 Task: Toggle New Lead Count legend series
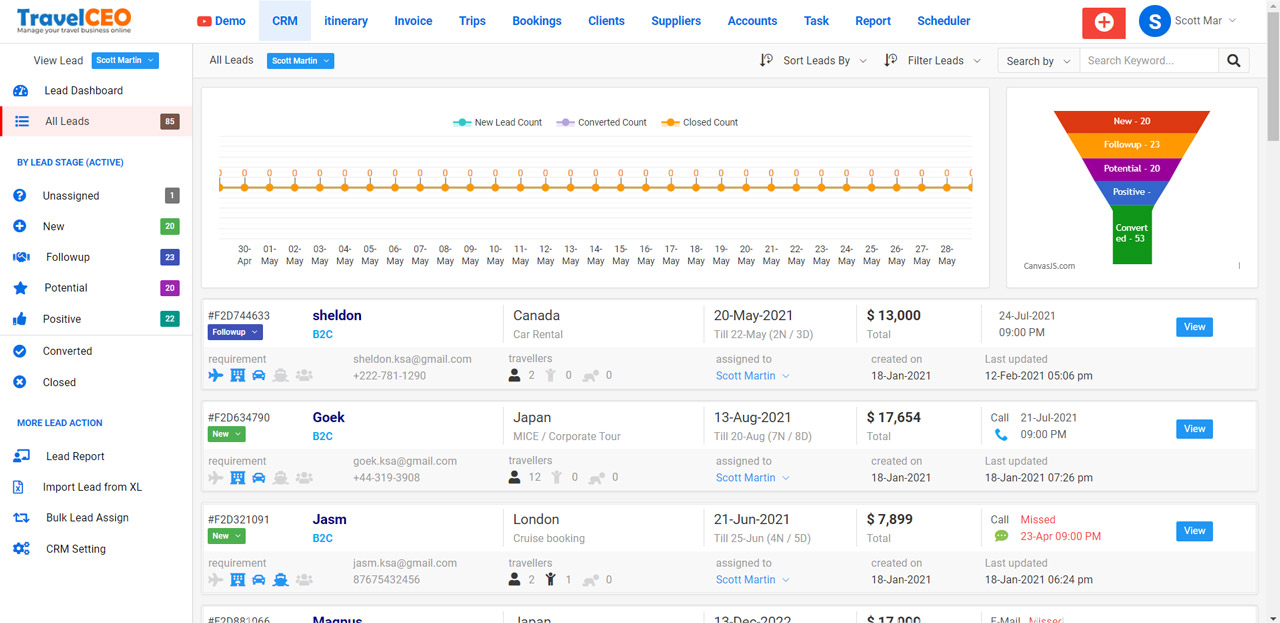497,123
